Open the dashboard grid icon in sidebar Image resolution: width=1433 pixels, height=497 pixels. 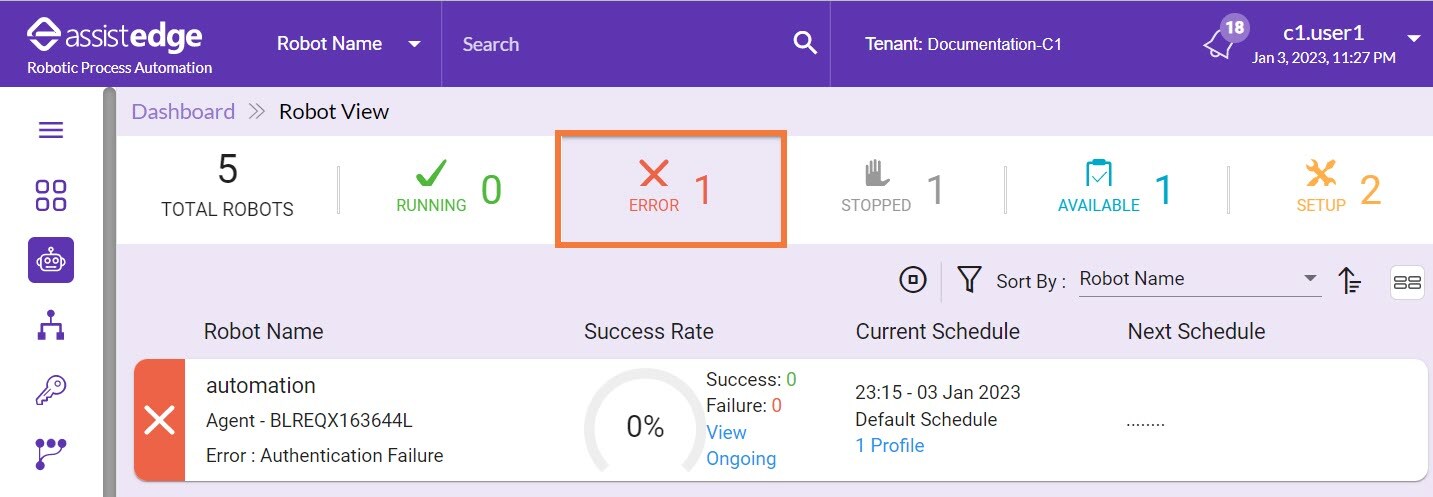click(x=51, y=196)
